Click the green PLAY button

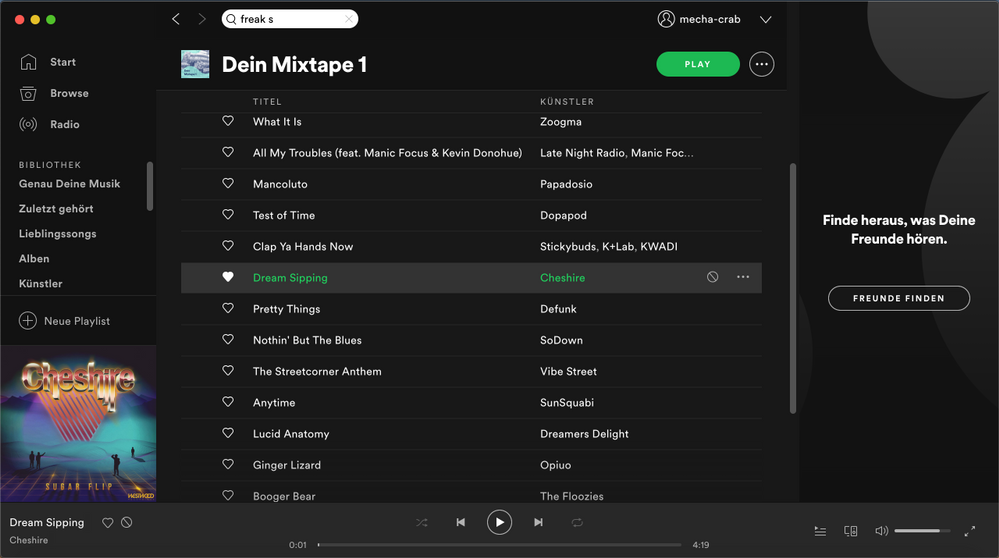pos(698,64)
